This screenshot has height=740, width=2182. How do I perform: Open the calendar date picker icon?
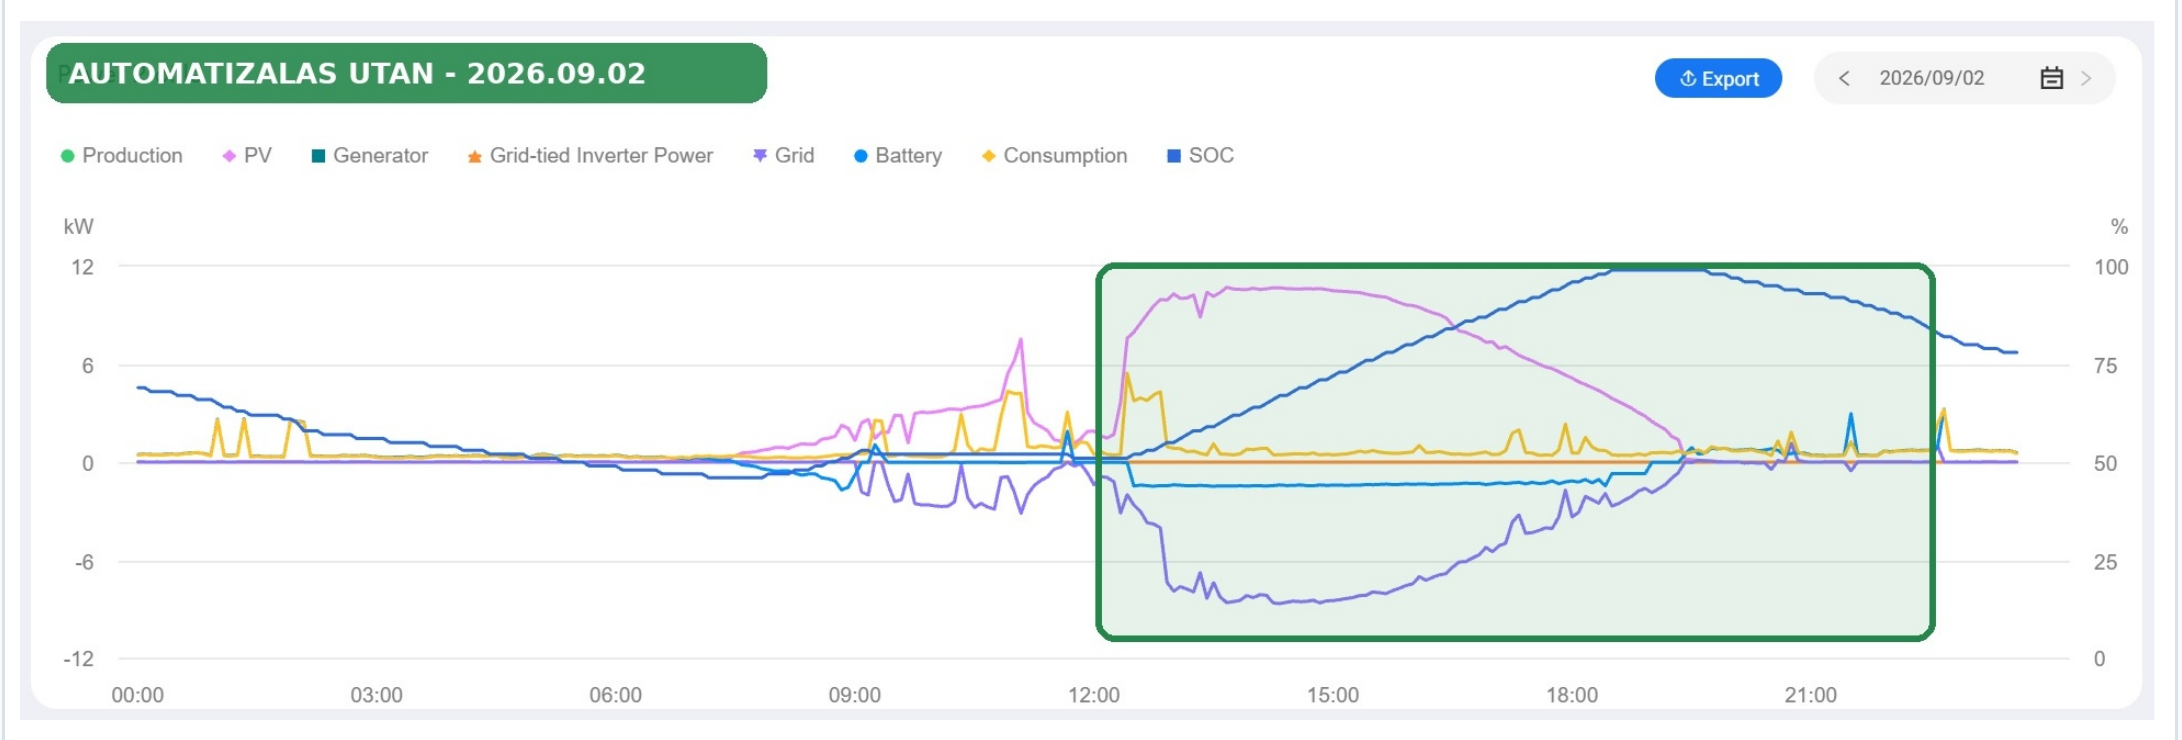point(2051,78)
